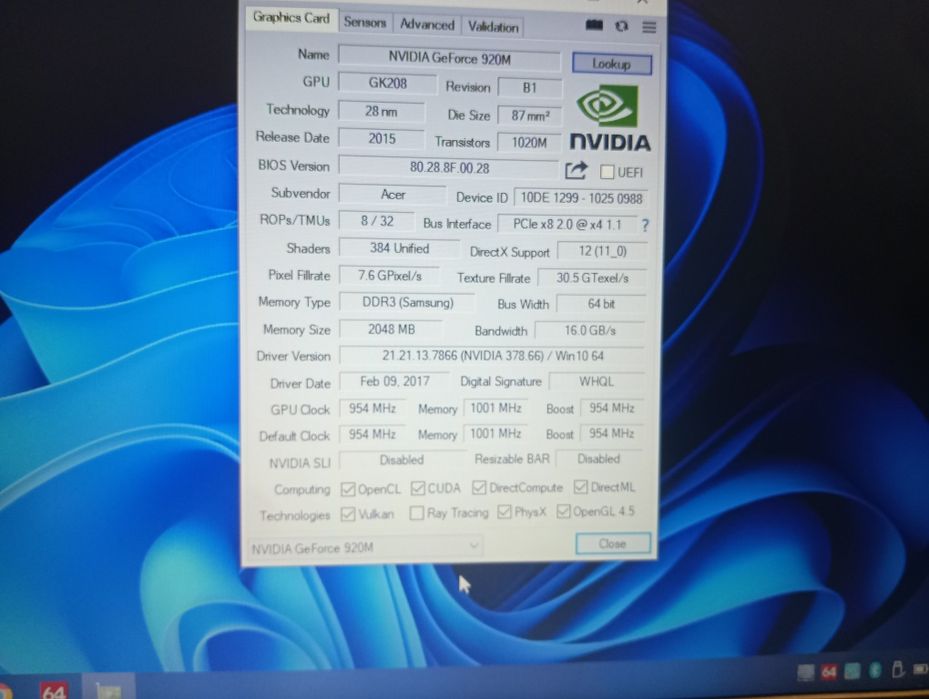Click the Bus Width value 64 bit
This screenshot has width=929, height=699.
click(x=601, y=304)
